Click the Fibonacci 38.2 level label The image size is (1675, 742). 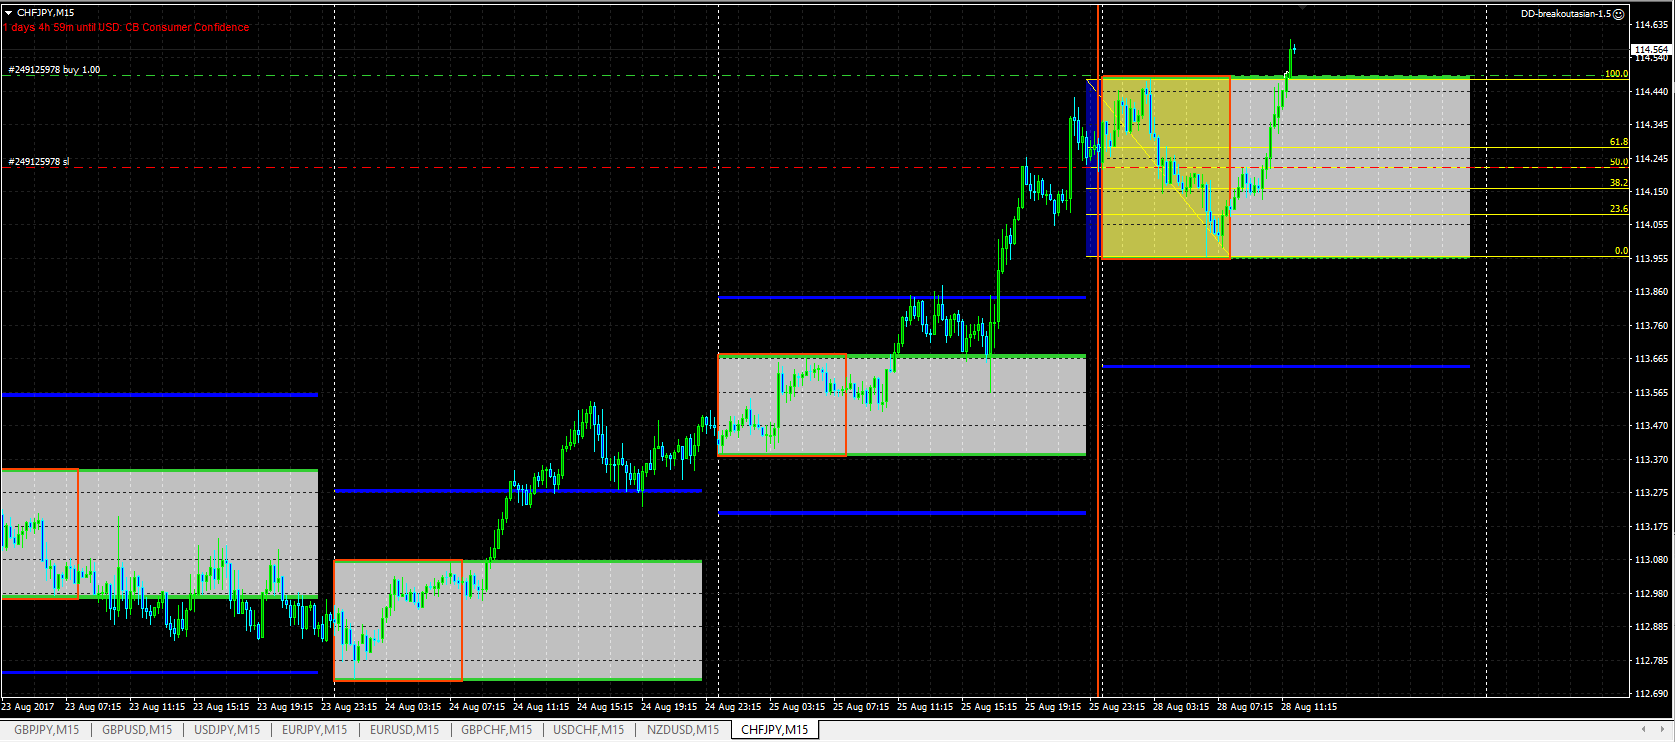[1619, 183]
